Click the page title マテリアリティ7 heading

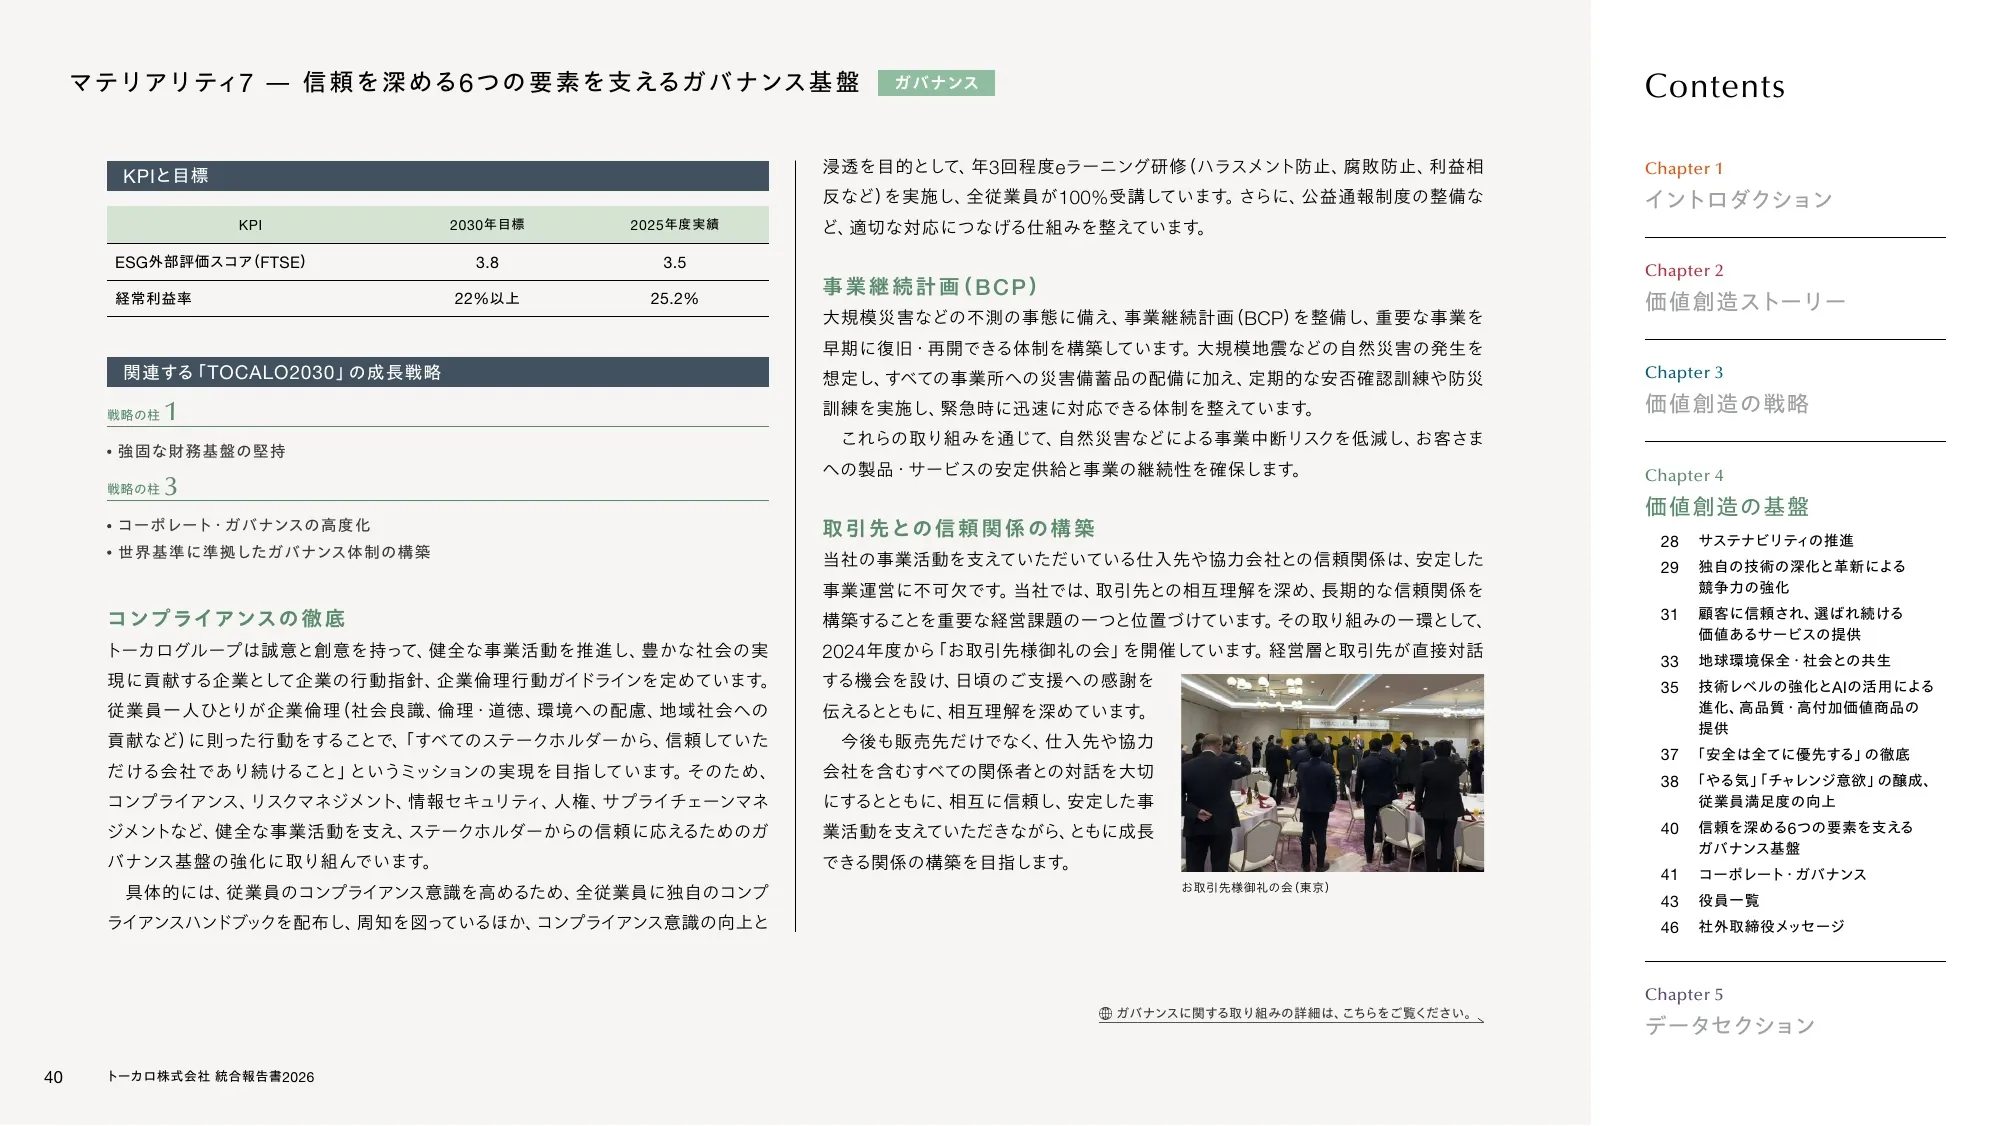[465, 83]
